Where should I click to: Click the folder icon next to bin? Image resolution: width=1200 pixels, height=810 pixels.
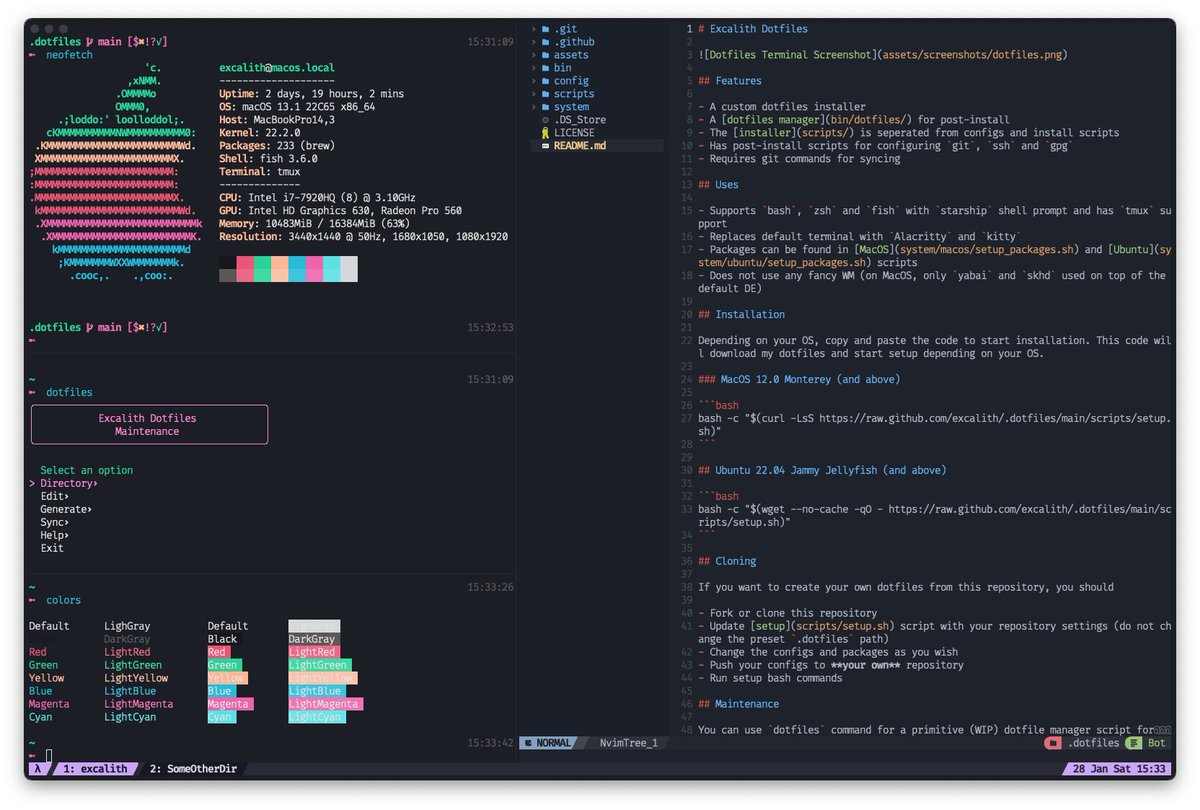[545, 68]
